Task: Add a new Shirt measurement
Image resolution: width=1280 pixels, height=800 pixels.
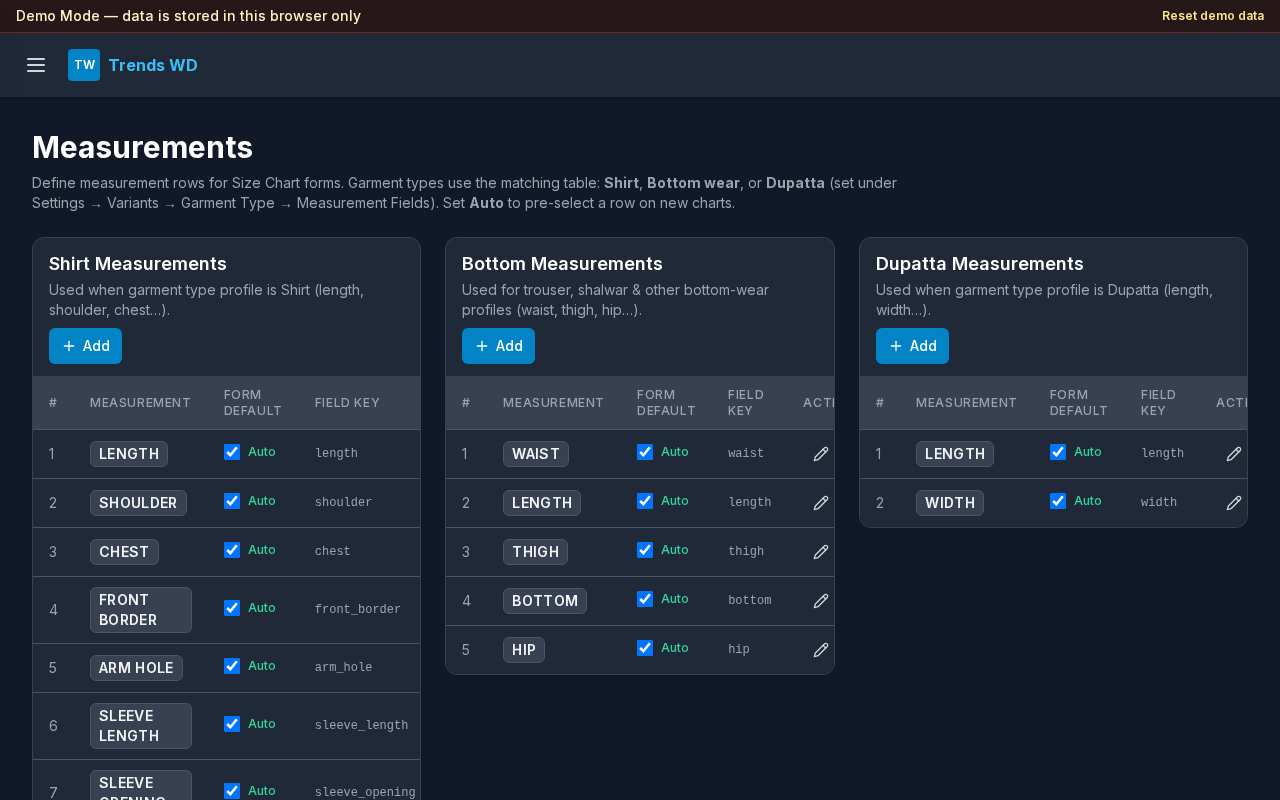Action: [x=85, y=346]
